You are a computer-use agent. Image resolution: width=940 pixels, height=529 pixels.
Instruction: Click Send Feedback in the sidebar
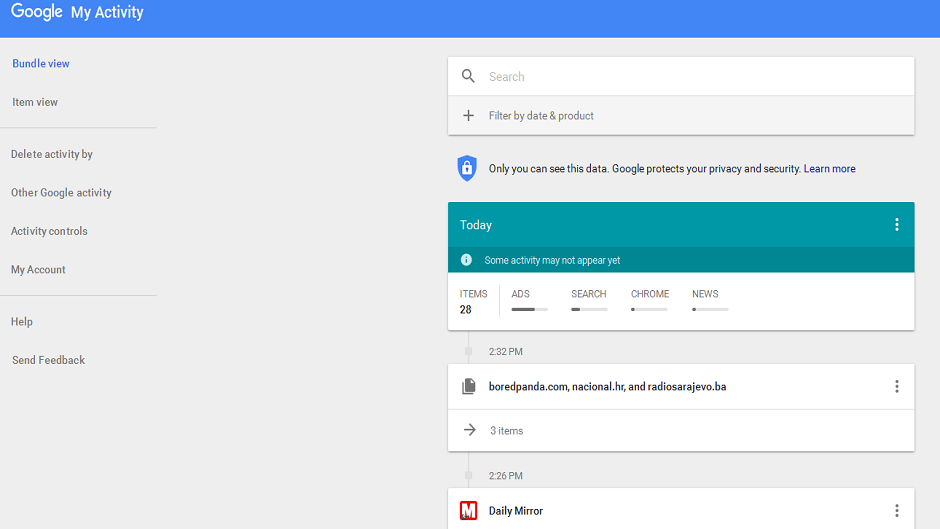(48, 360)
